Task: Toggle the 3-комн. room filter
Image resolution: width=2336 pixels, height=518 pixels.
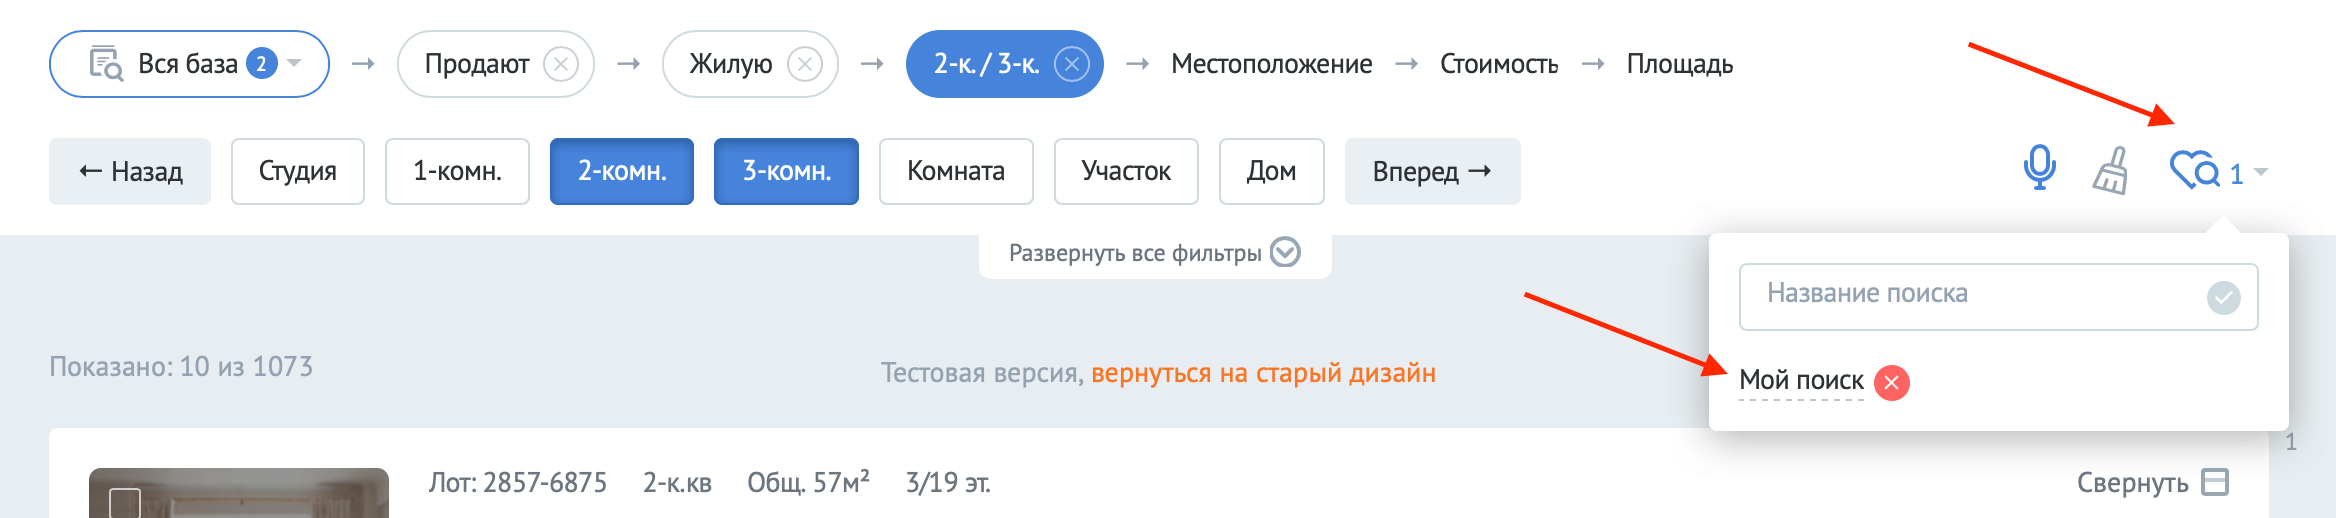Action: [x=786, y=172]
